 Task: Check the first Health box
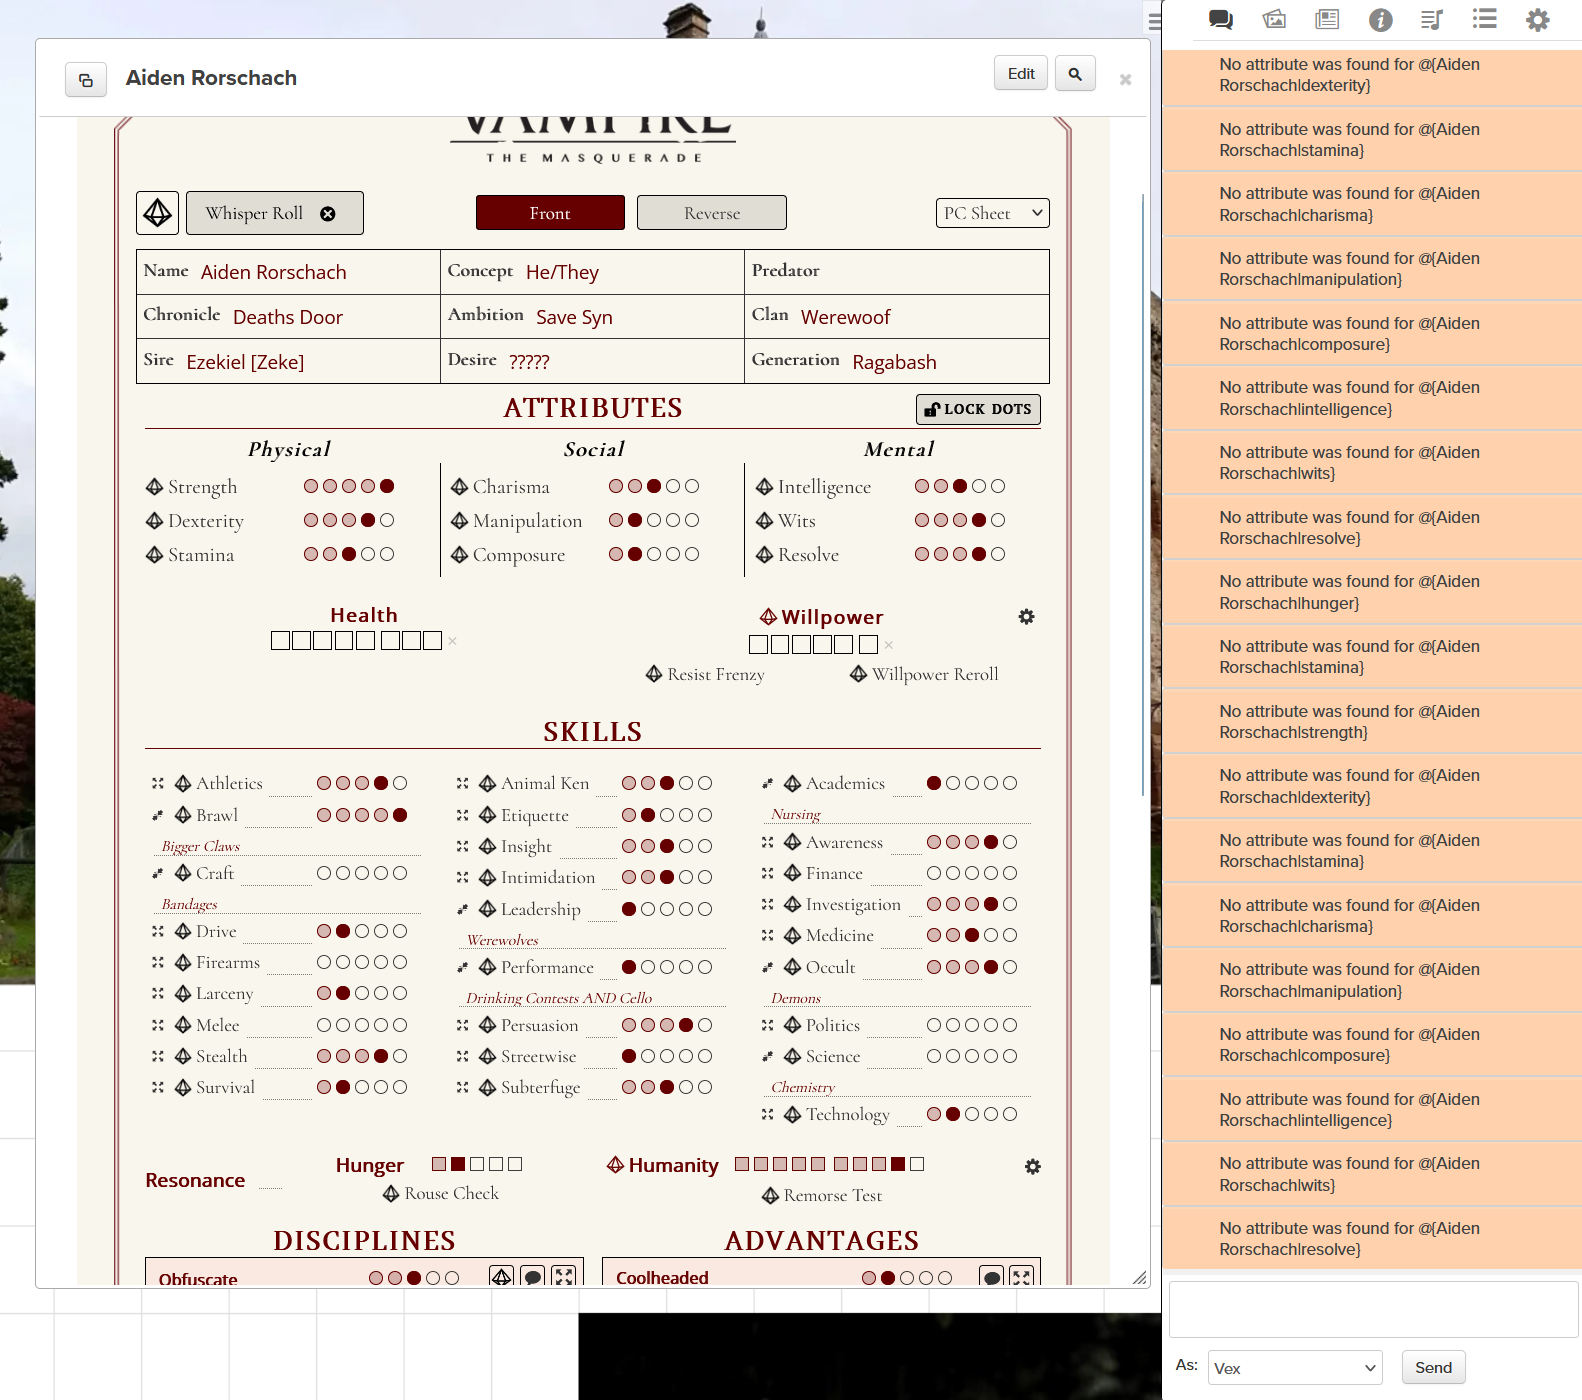tap(280, 641)
